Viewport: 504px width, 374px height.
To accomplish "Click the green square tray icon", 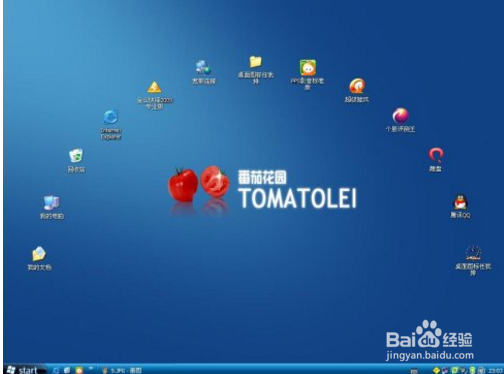I will 454,370.
